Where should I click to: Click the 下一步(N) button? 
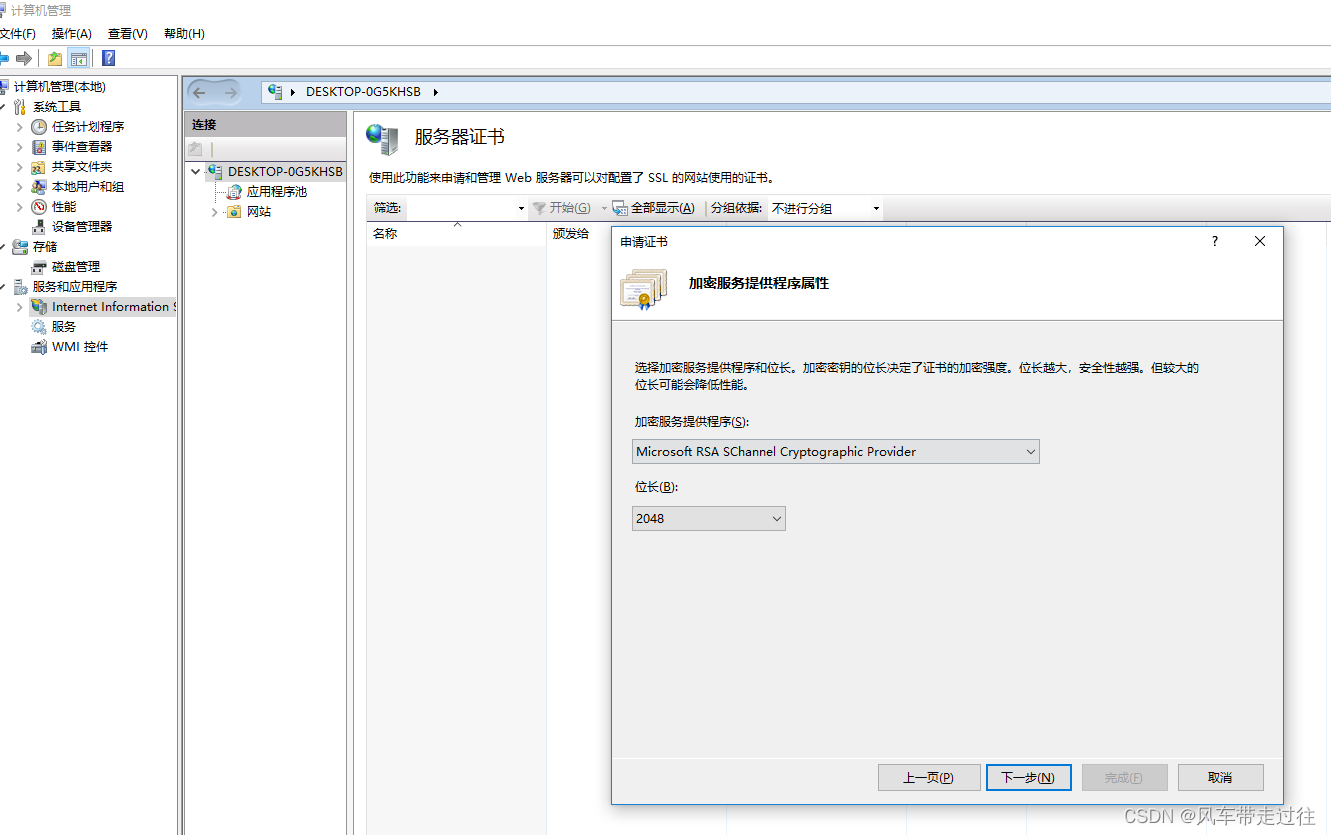pos(1029,777)
